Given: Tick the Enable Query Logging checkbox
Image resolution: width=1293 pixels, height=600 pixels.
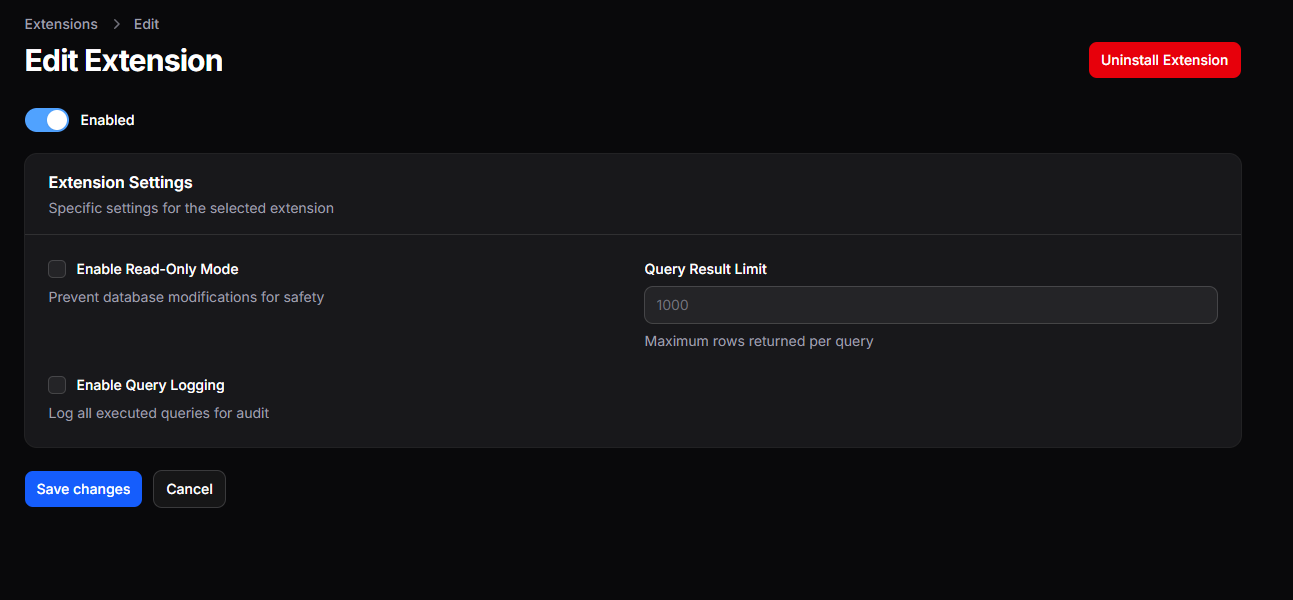Looking at the screenshot, I should [x=58, y=385].
